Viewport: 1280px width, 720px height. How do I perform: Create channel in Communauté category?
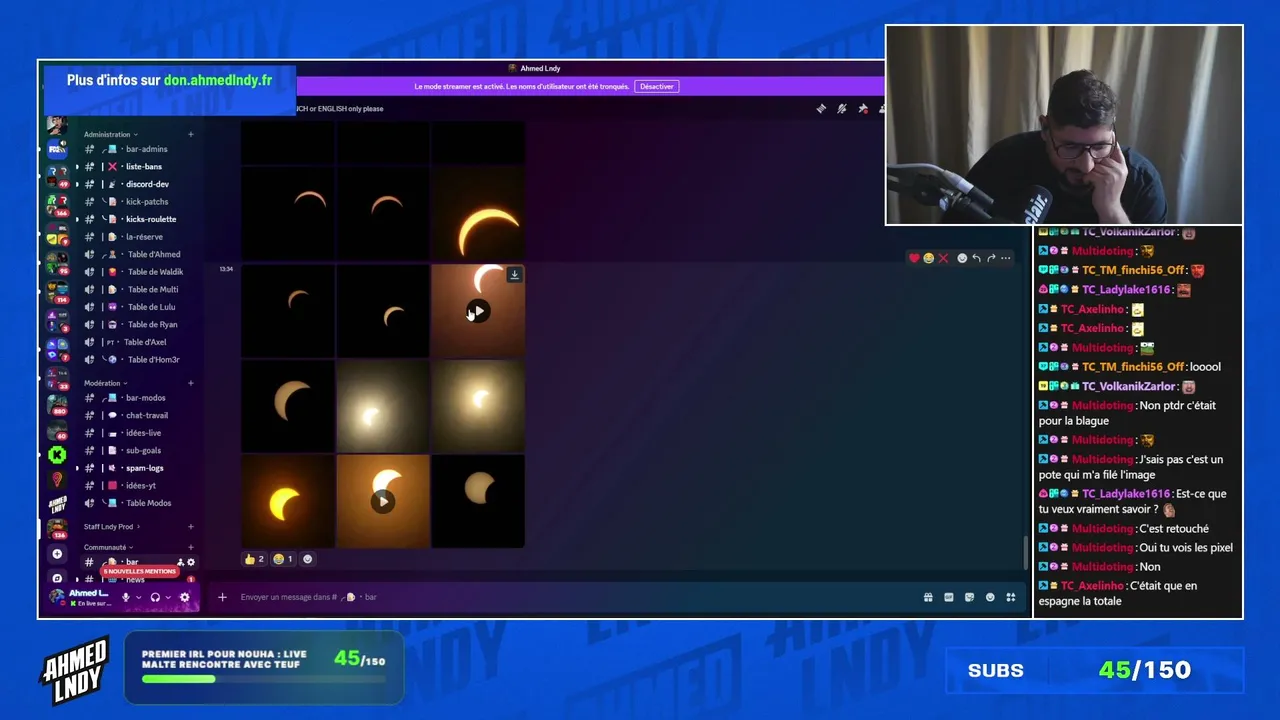click(191, 547)
